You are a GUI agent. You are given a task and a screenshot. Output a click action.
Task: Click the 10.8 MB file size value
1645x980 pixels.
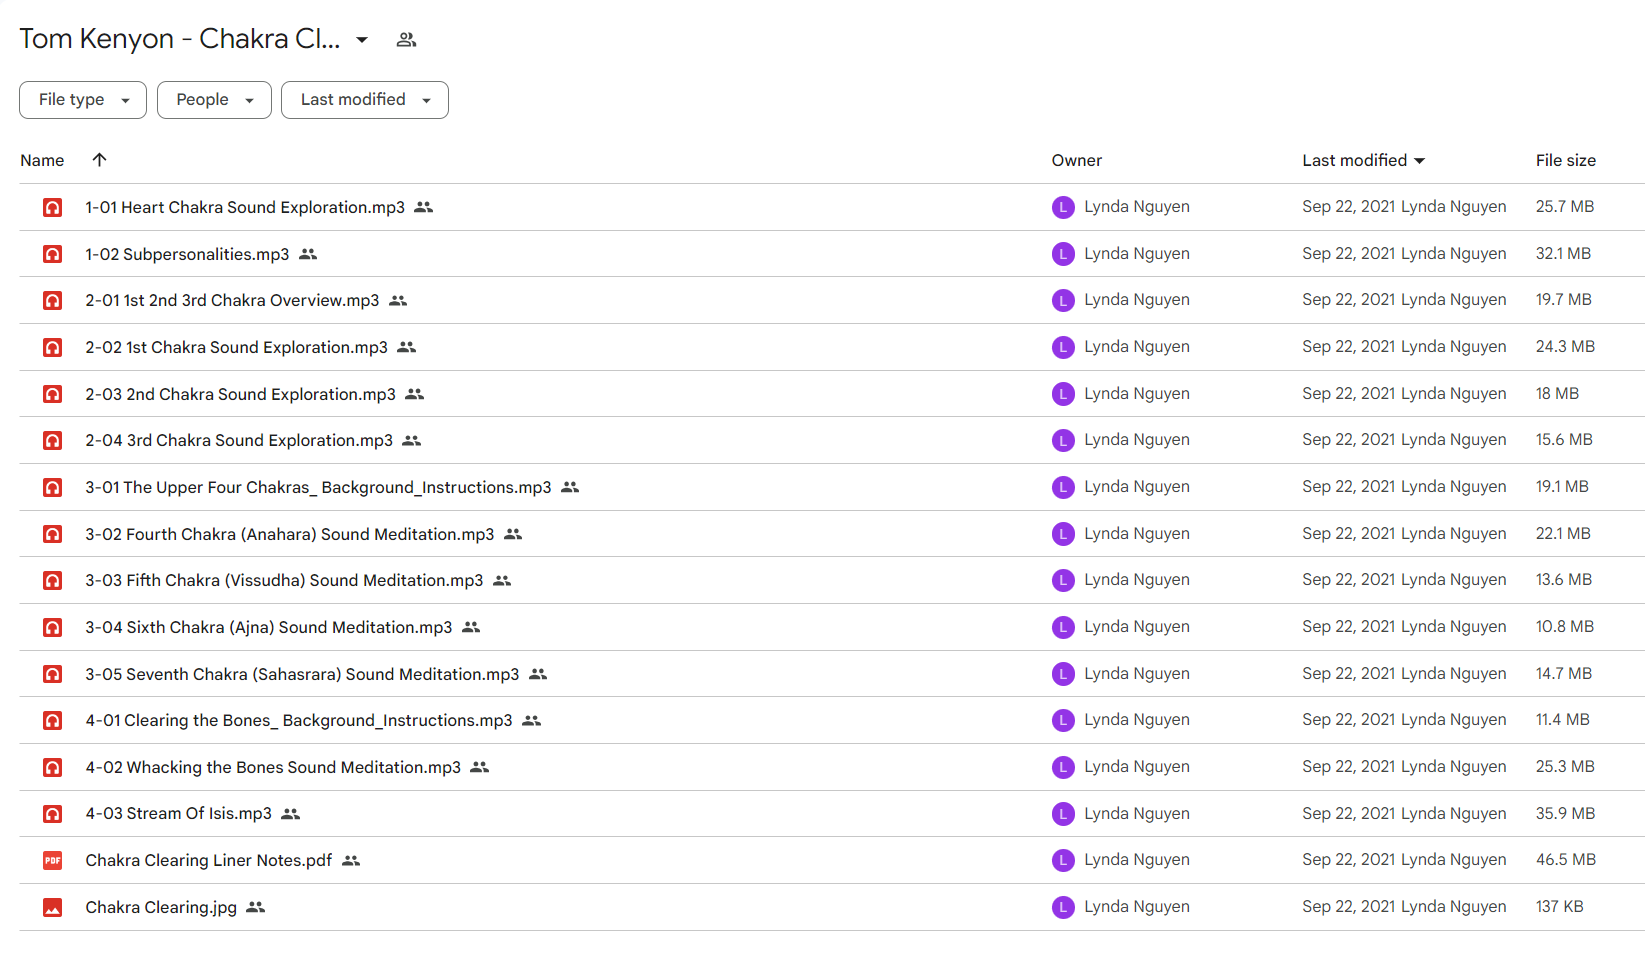(1565, 627)
